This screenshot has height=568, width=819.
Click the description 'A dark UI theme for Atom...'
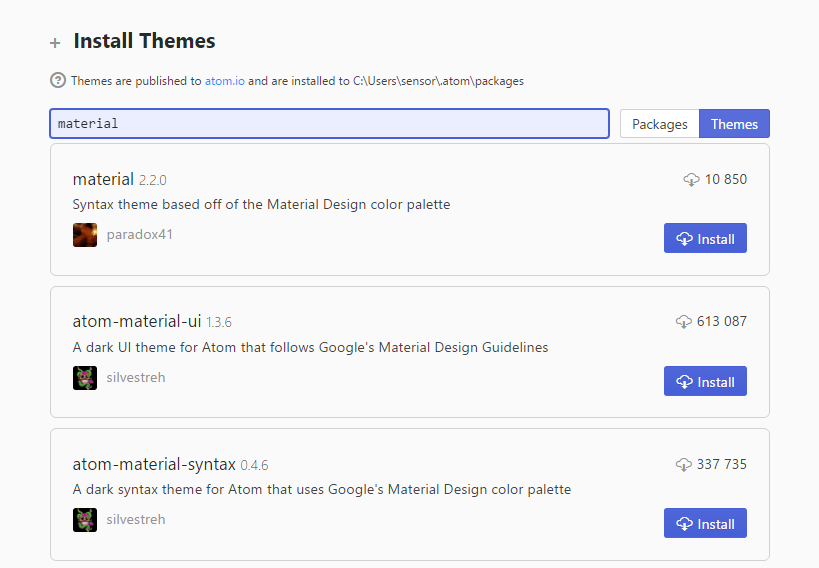tap(310, 347)
